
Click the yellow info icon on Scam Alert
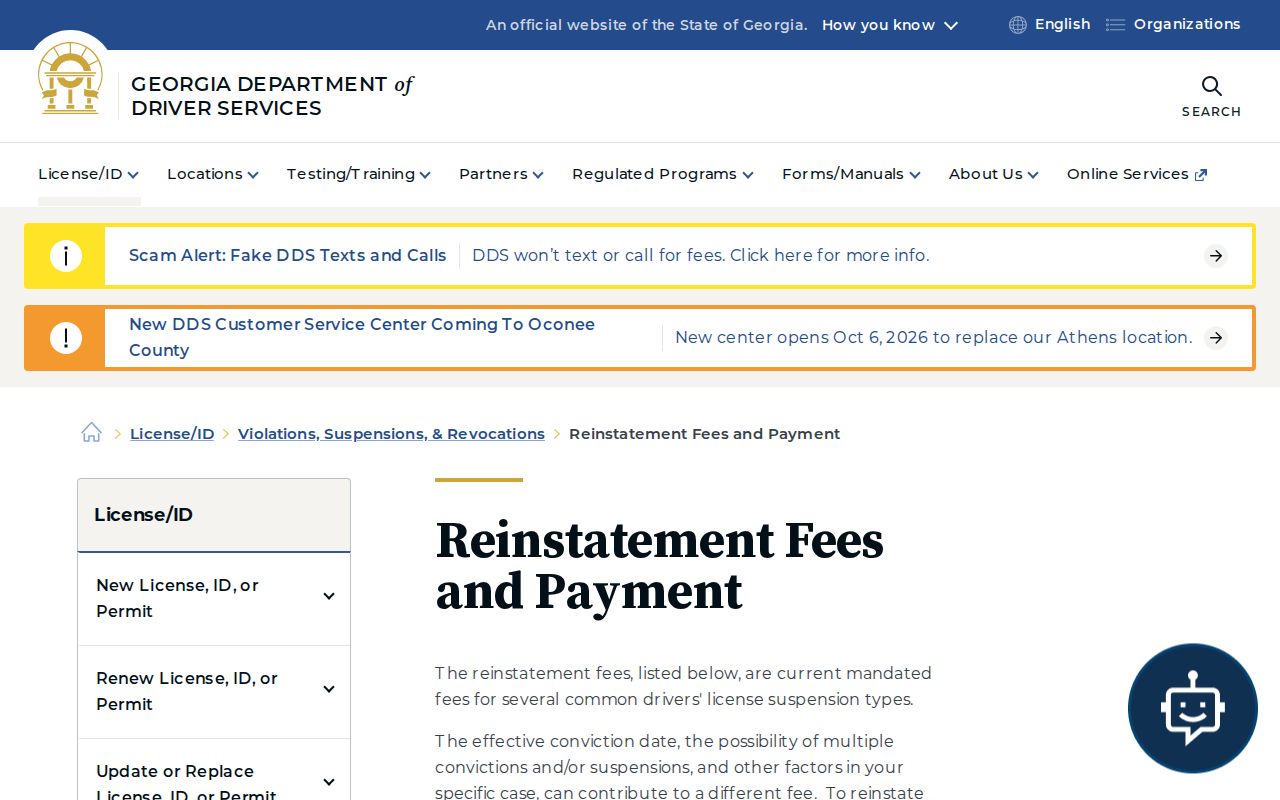pyautogui.click(x=66, y=256)
